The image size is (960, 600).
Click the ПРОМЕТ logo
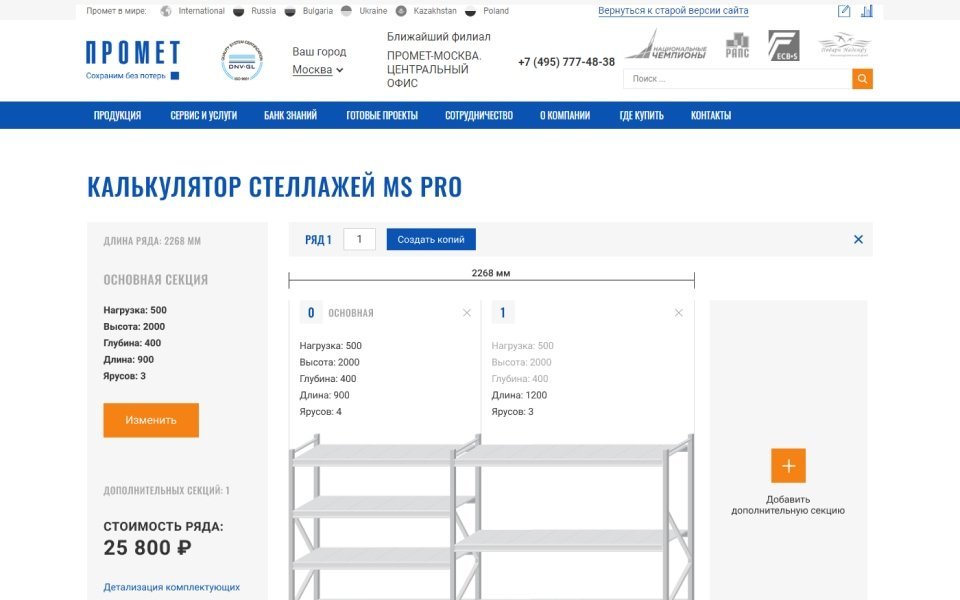[132, 60]
